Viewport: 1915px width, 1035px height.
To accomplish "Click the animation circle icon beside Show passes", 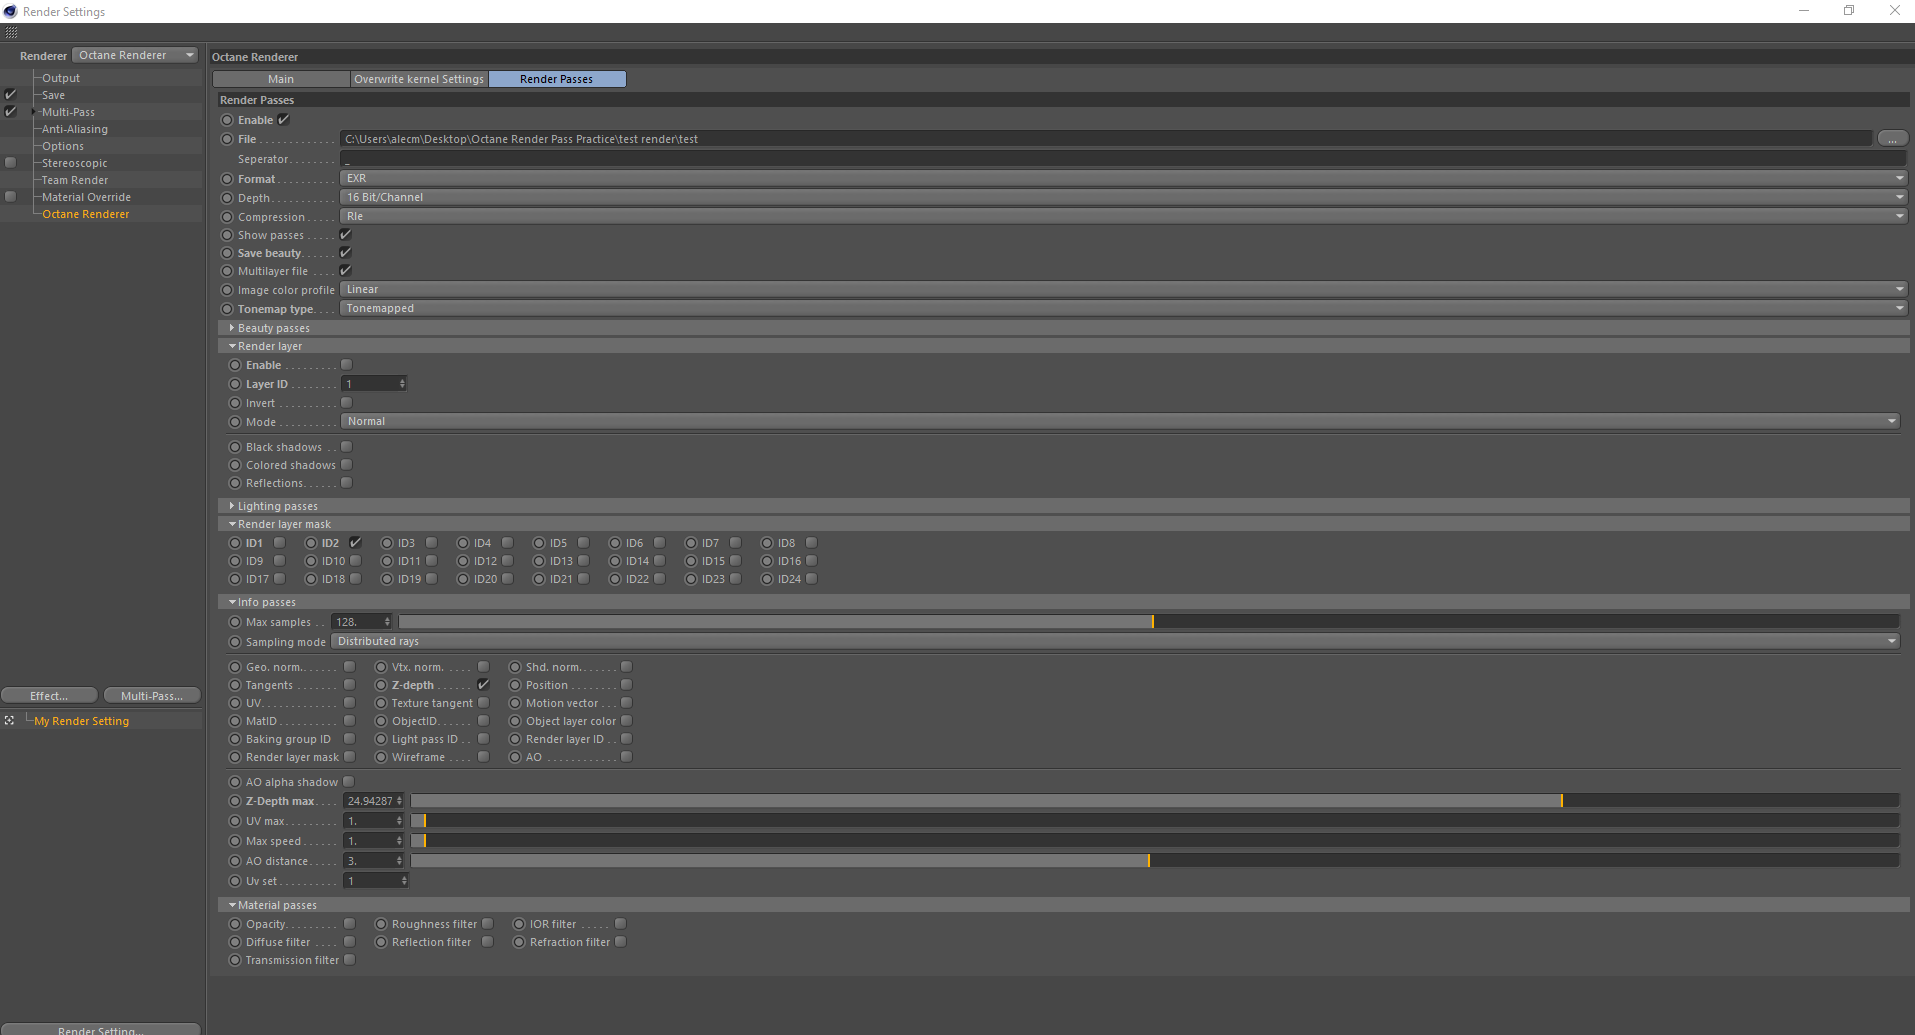I will 227,235.
